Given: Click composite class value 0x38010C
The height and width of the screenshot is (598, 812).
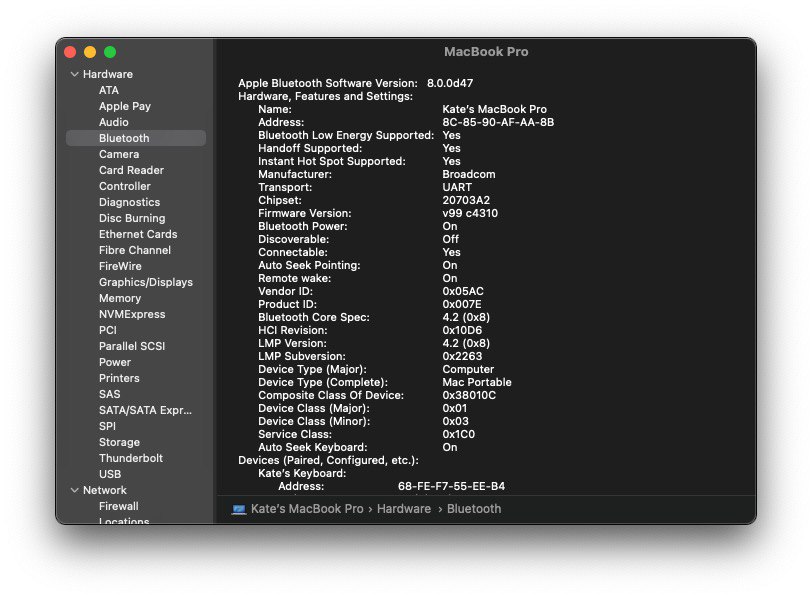Looking at the screenshot, I should [x=469, y=395].
